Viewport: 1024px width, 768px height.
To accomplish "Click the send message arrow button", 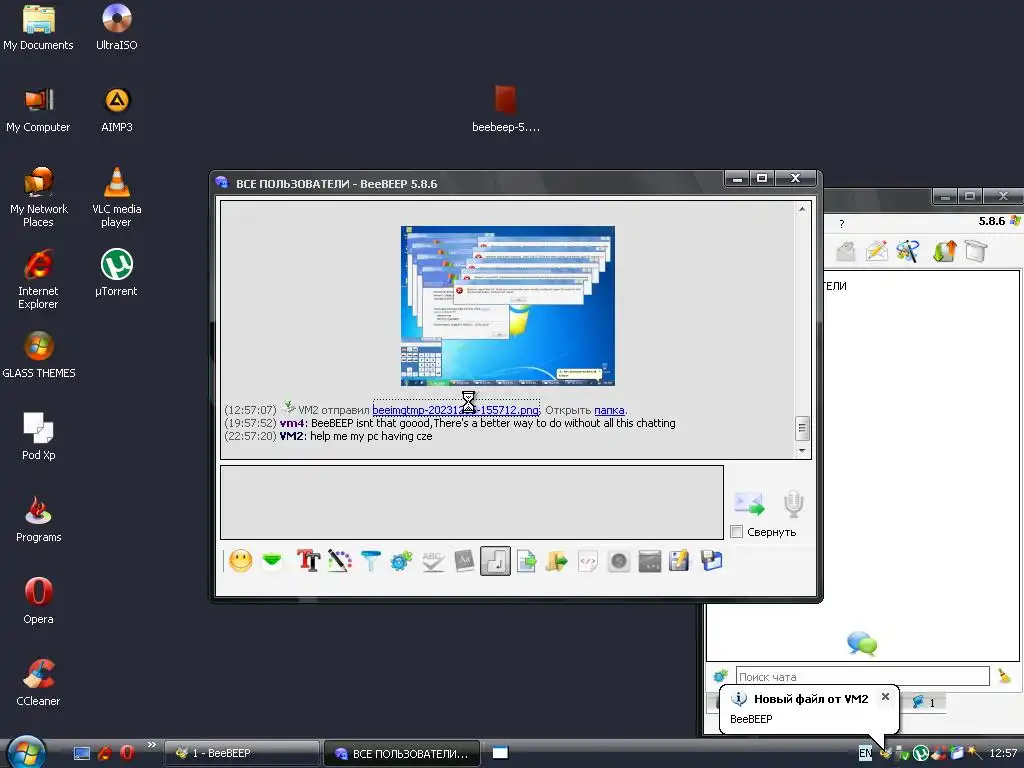I will [749, 504].
